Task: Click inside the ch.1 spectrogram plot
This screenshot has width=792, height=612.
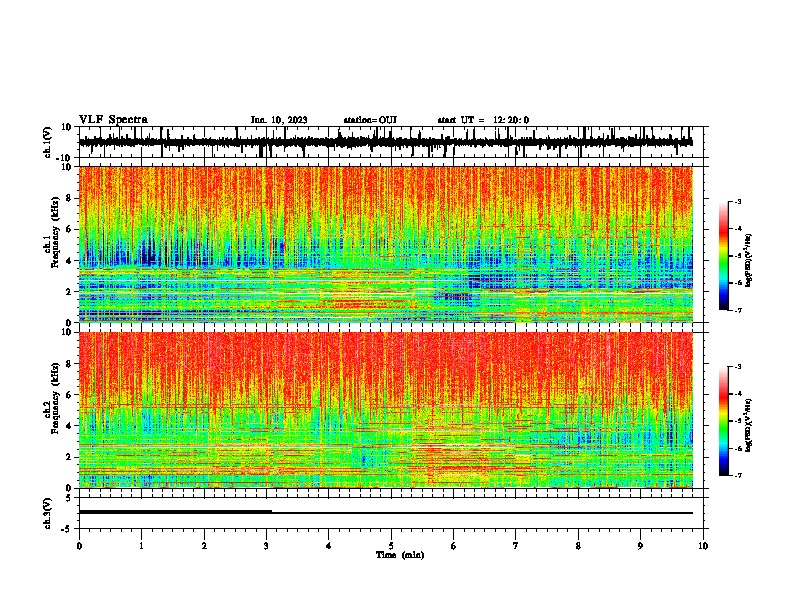Action: [x=386, y=244]
